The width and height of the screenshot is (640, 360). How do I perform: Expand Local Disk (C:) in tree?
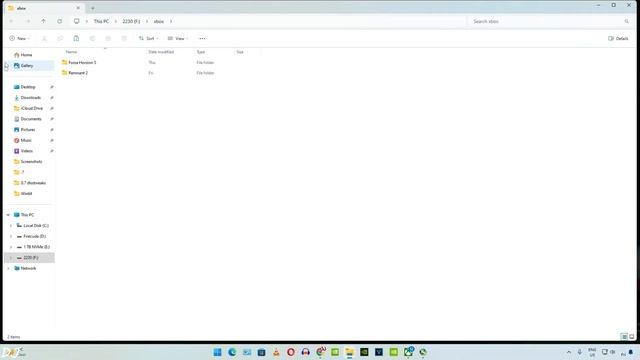[11, 225]
